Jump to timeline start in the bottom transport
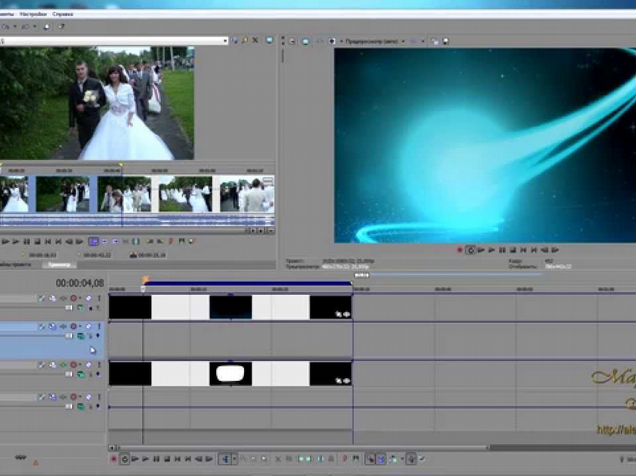 coord(177,459)
